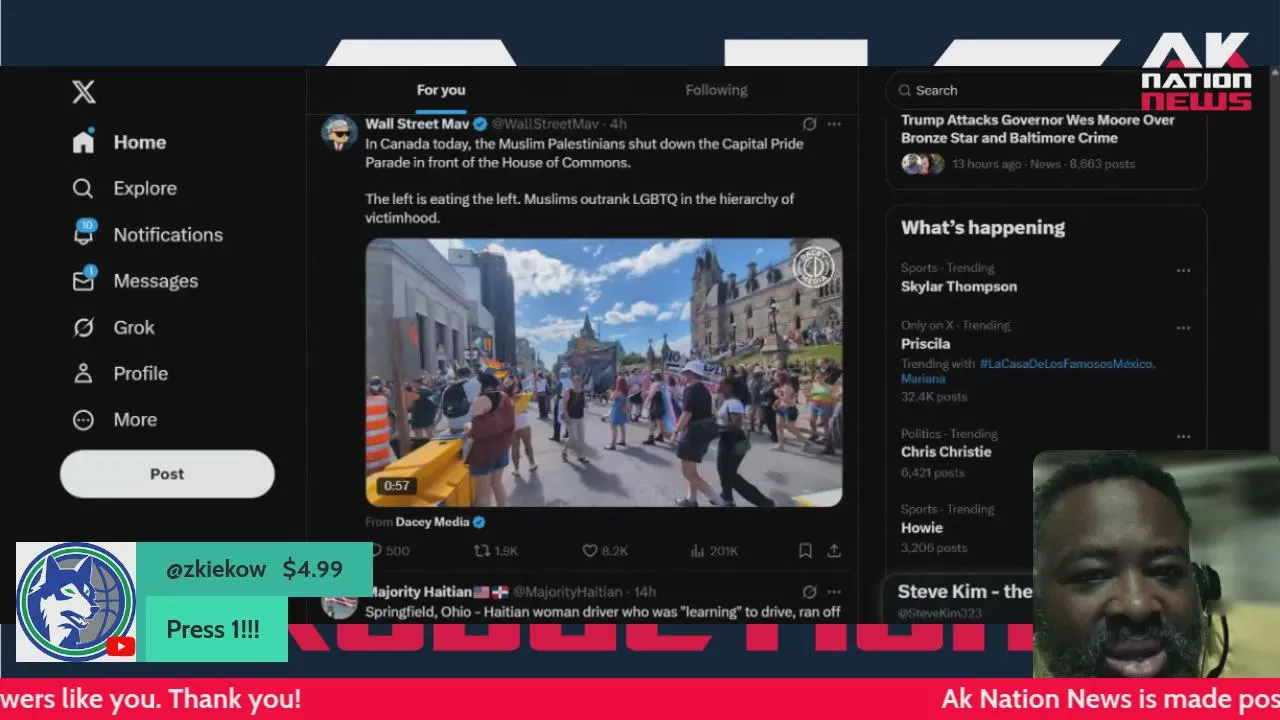This screenshot has height=720, width=1280.
Task: Open the Howie trending topic
Action: coord(922,528)
